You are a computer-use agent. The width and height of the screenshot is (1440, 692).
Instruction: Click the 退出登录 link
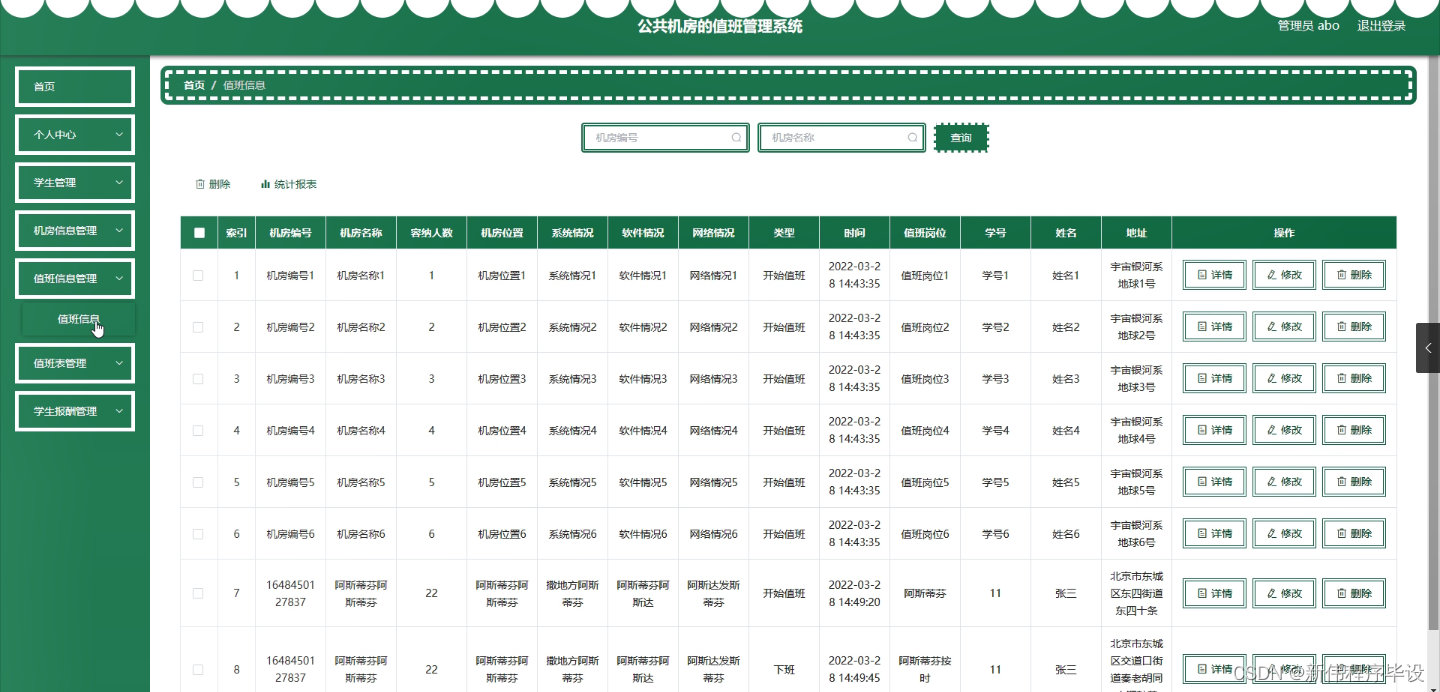(x=1381, y=25)
